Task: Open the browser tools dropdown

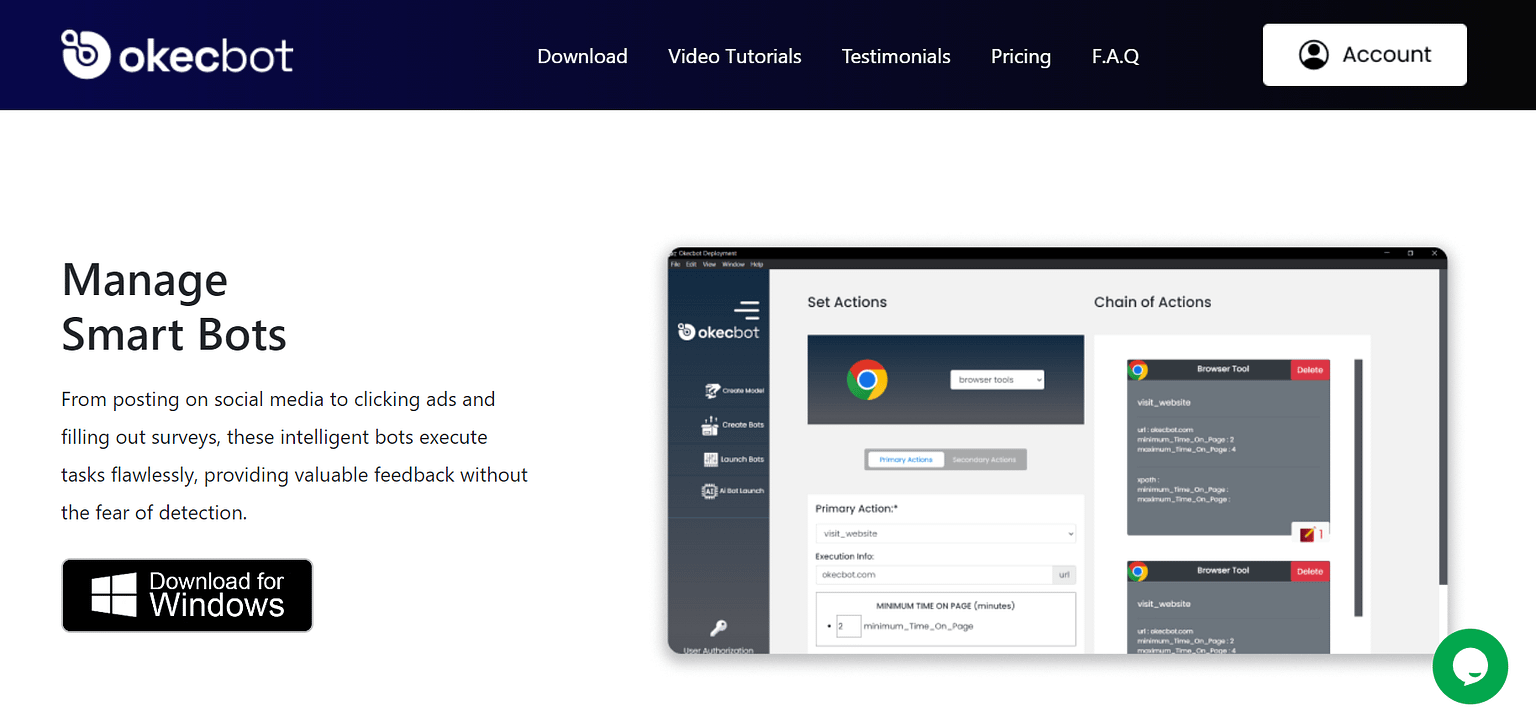Action: pyautogui.click(x=996, y=379)
